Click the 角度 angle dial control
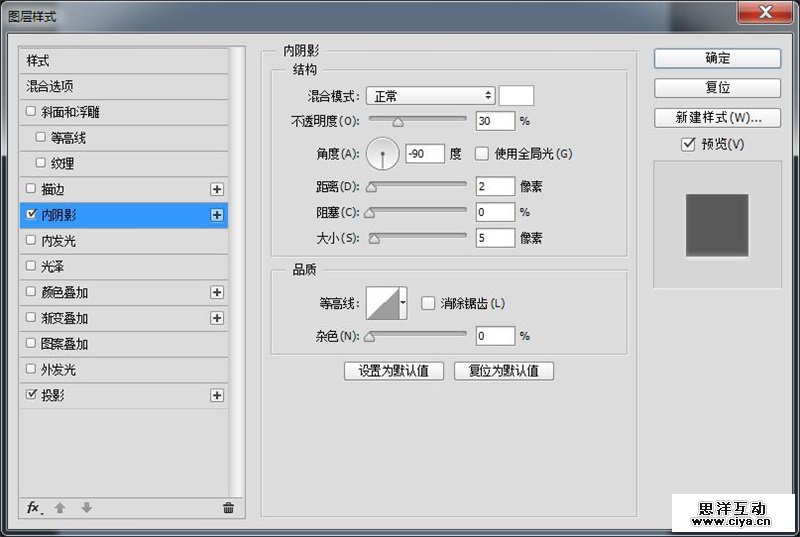This screenshot has height=537, width=800. tap(382, 154)
